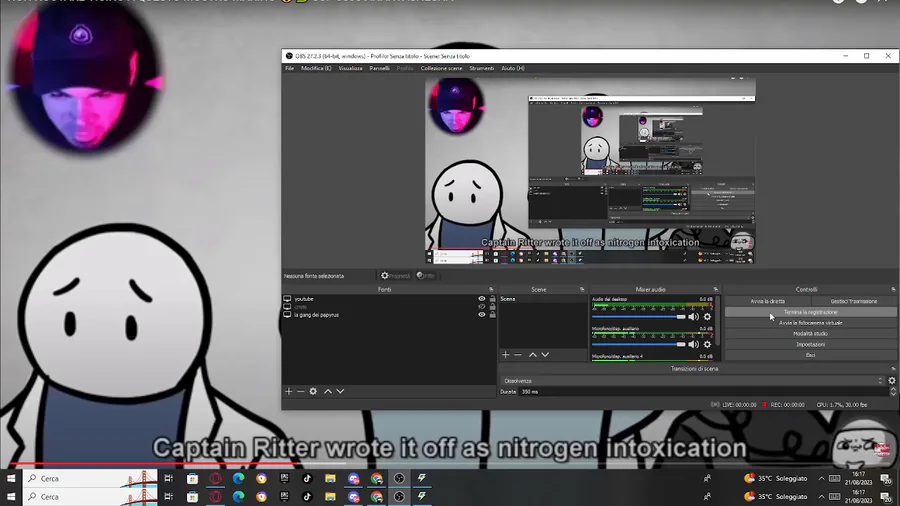900x506 pixels.
Task: Click Esci button in Controlli
Action: click(x=810, y=355)
